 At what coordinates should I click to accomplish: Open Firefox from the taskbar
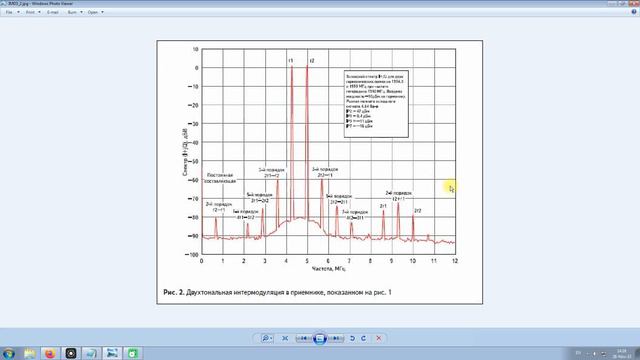tap(50, 353)
